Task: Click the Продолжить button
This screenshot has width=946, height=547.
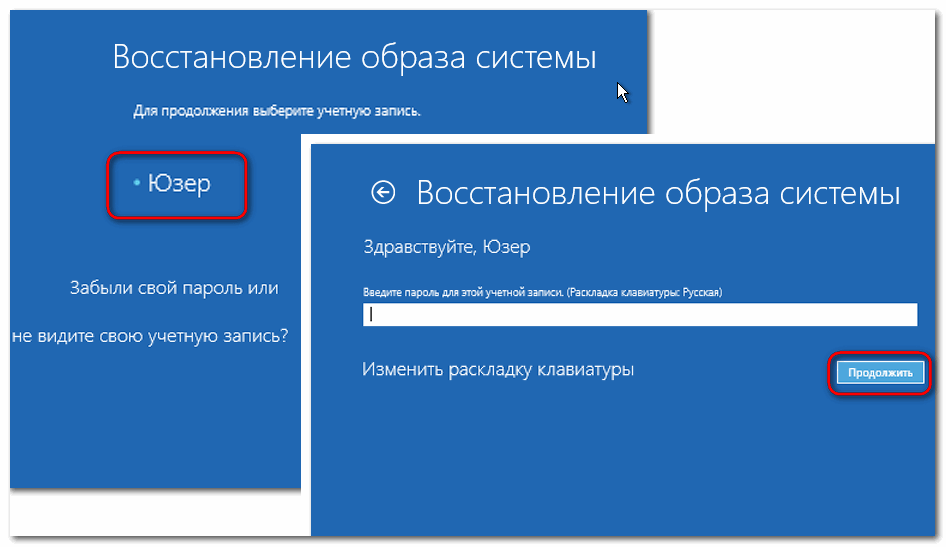Action: (x=880, y=373)
